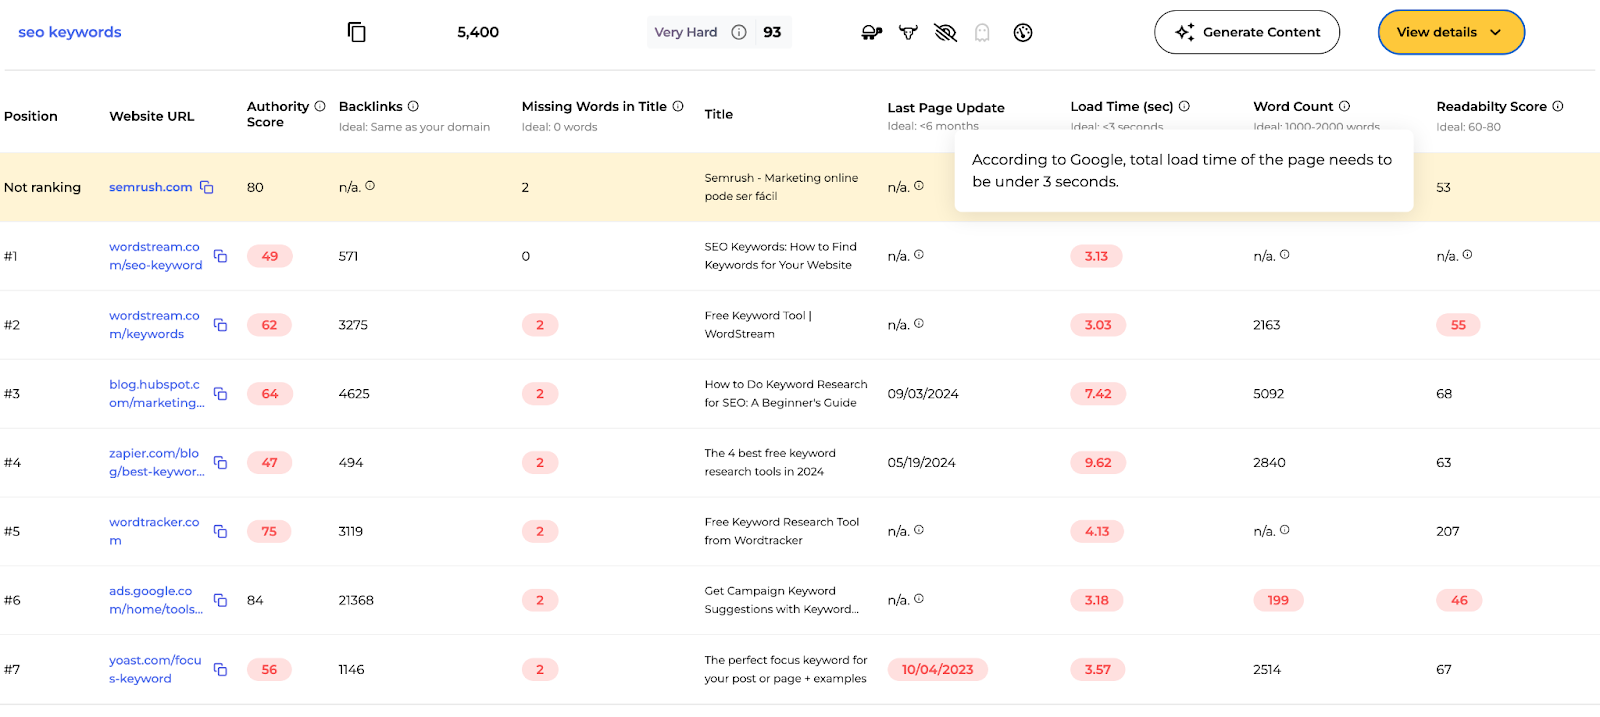The width and height of the screenshot is (1600, 717).
Task: Click the turtle icon in the top bar
Action: [x=871, y=33]
